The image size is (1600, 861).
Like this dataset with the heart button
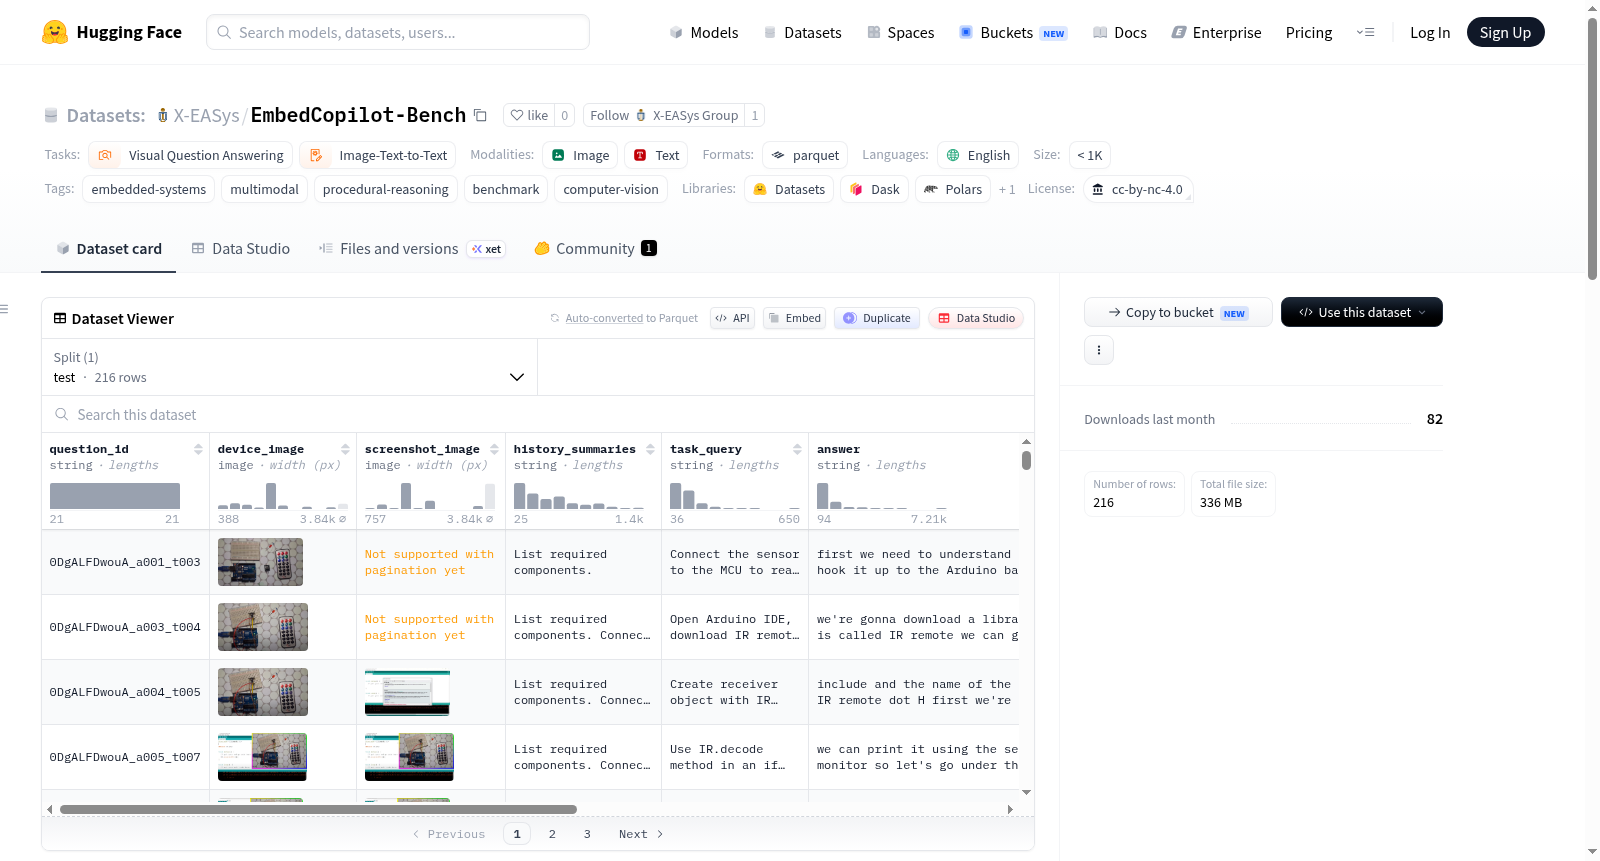(x=529, y=115)
